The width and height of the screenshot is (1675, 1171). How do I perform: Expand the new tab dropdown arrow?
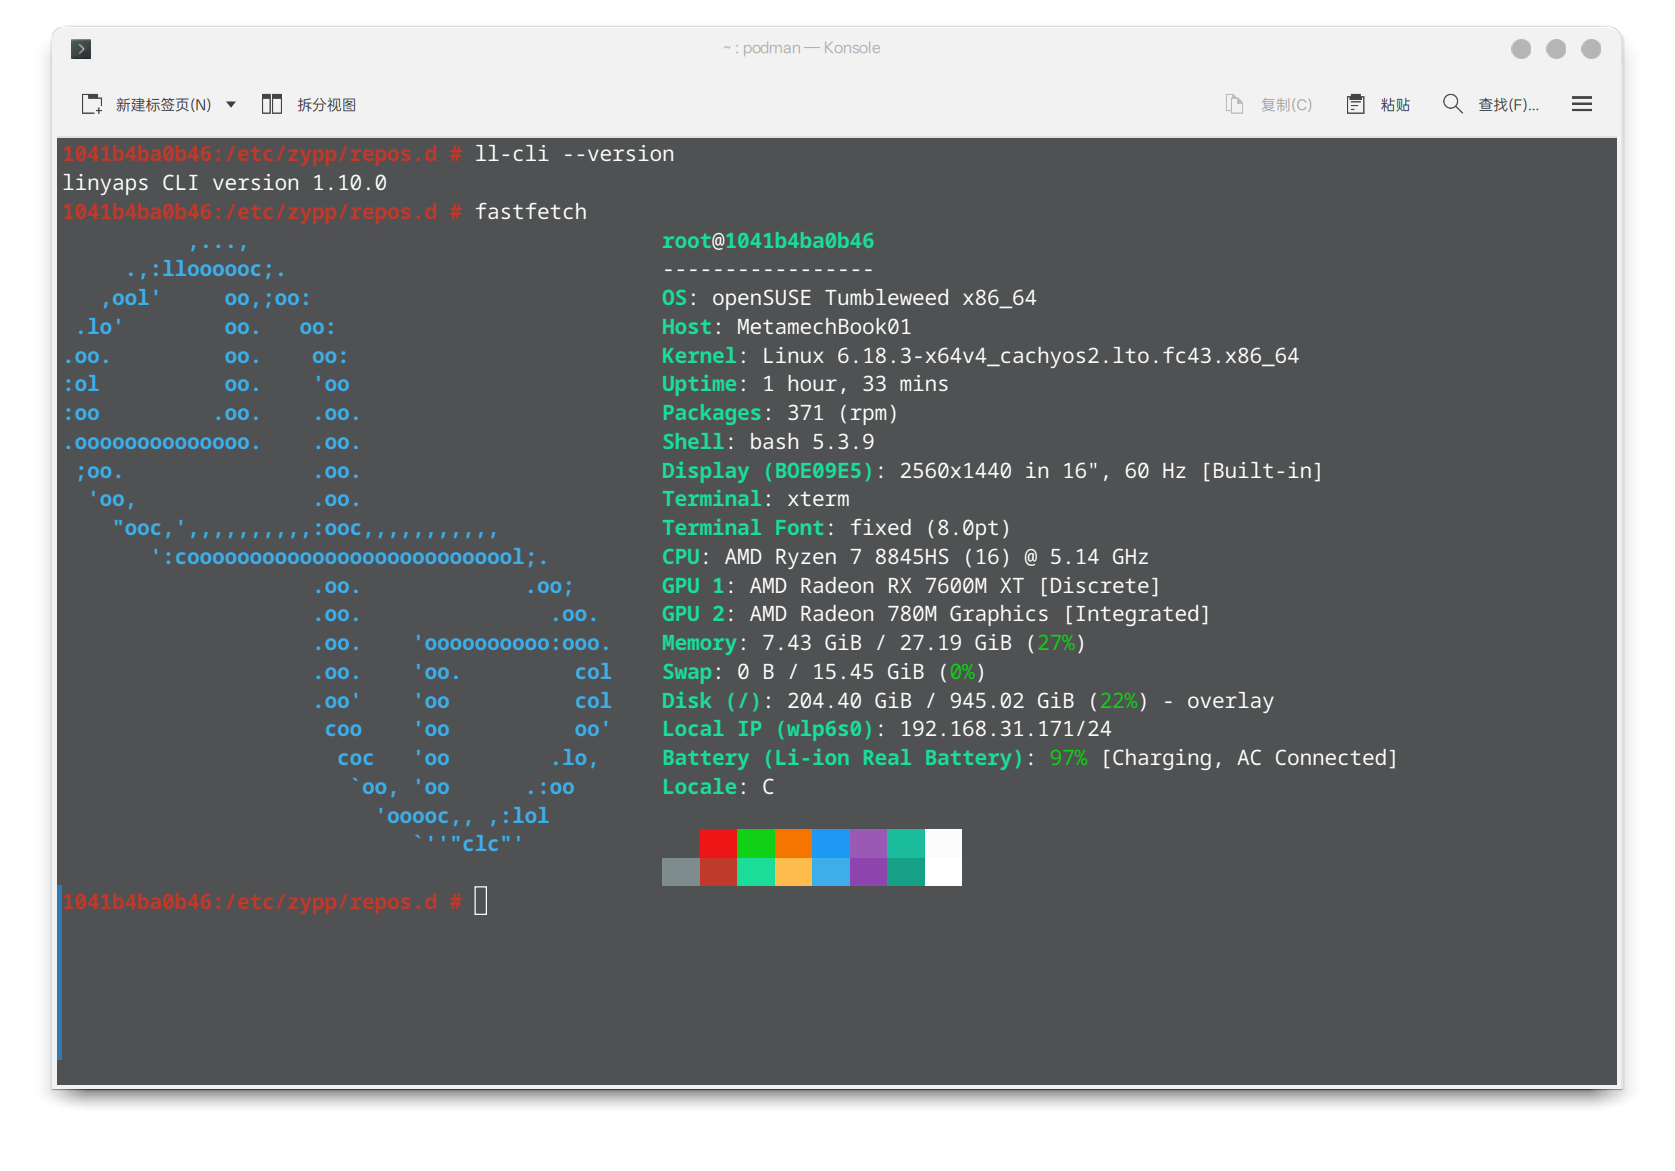[231, 104]
